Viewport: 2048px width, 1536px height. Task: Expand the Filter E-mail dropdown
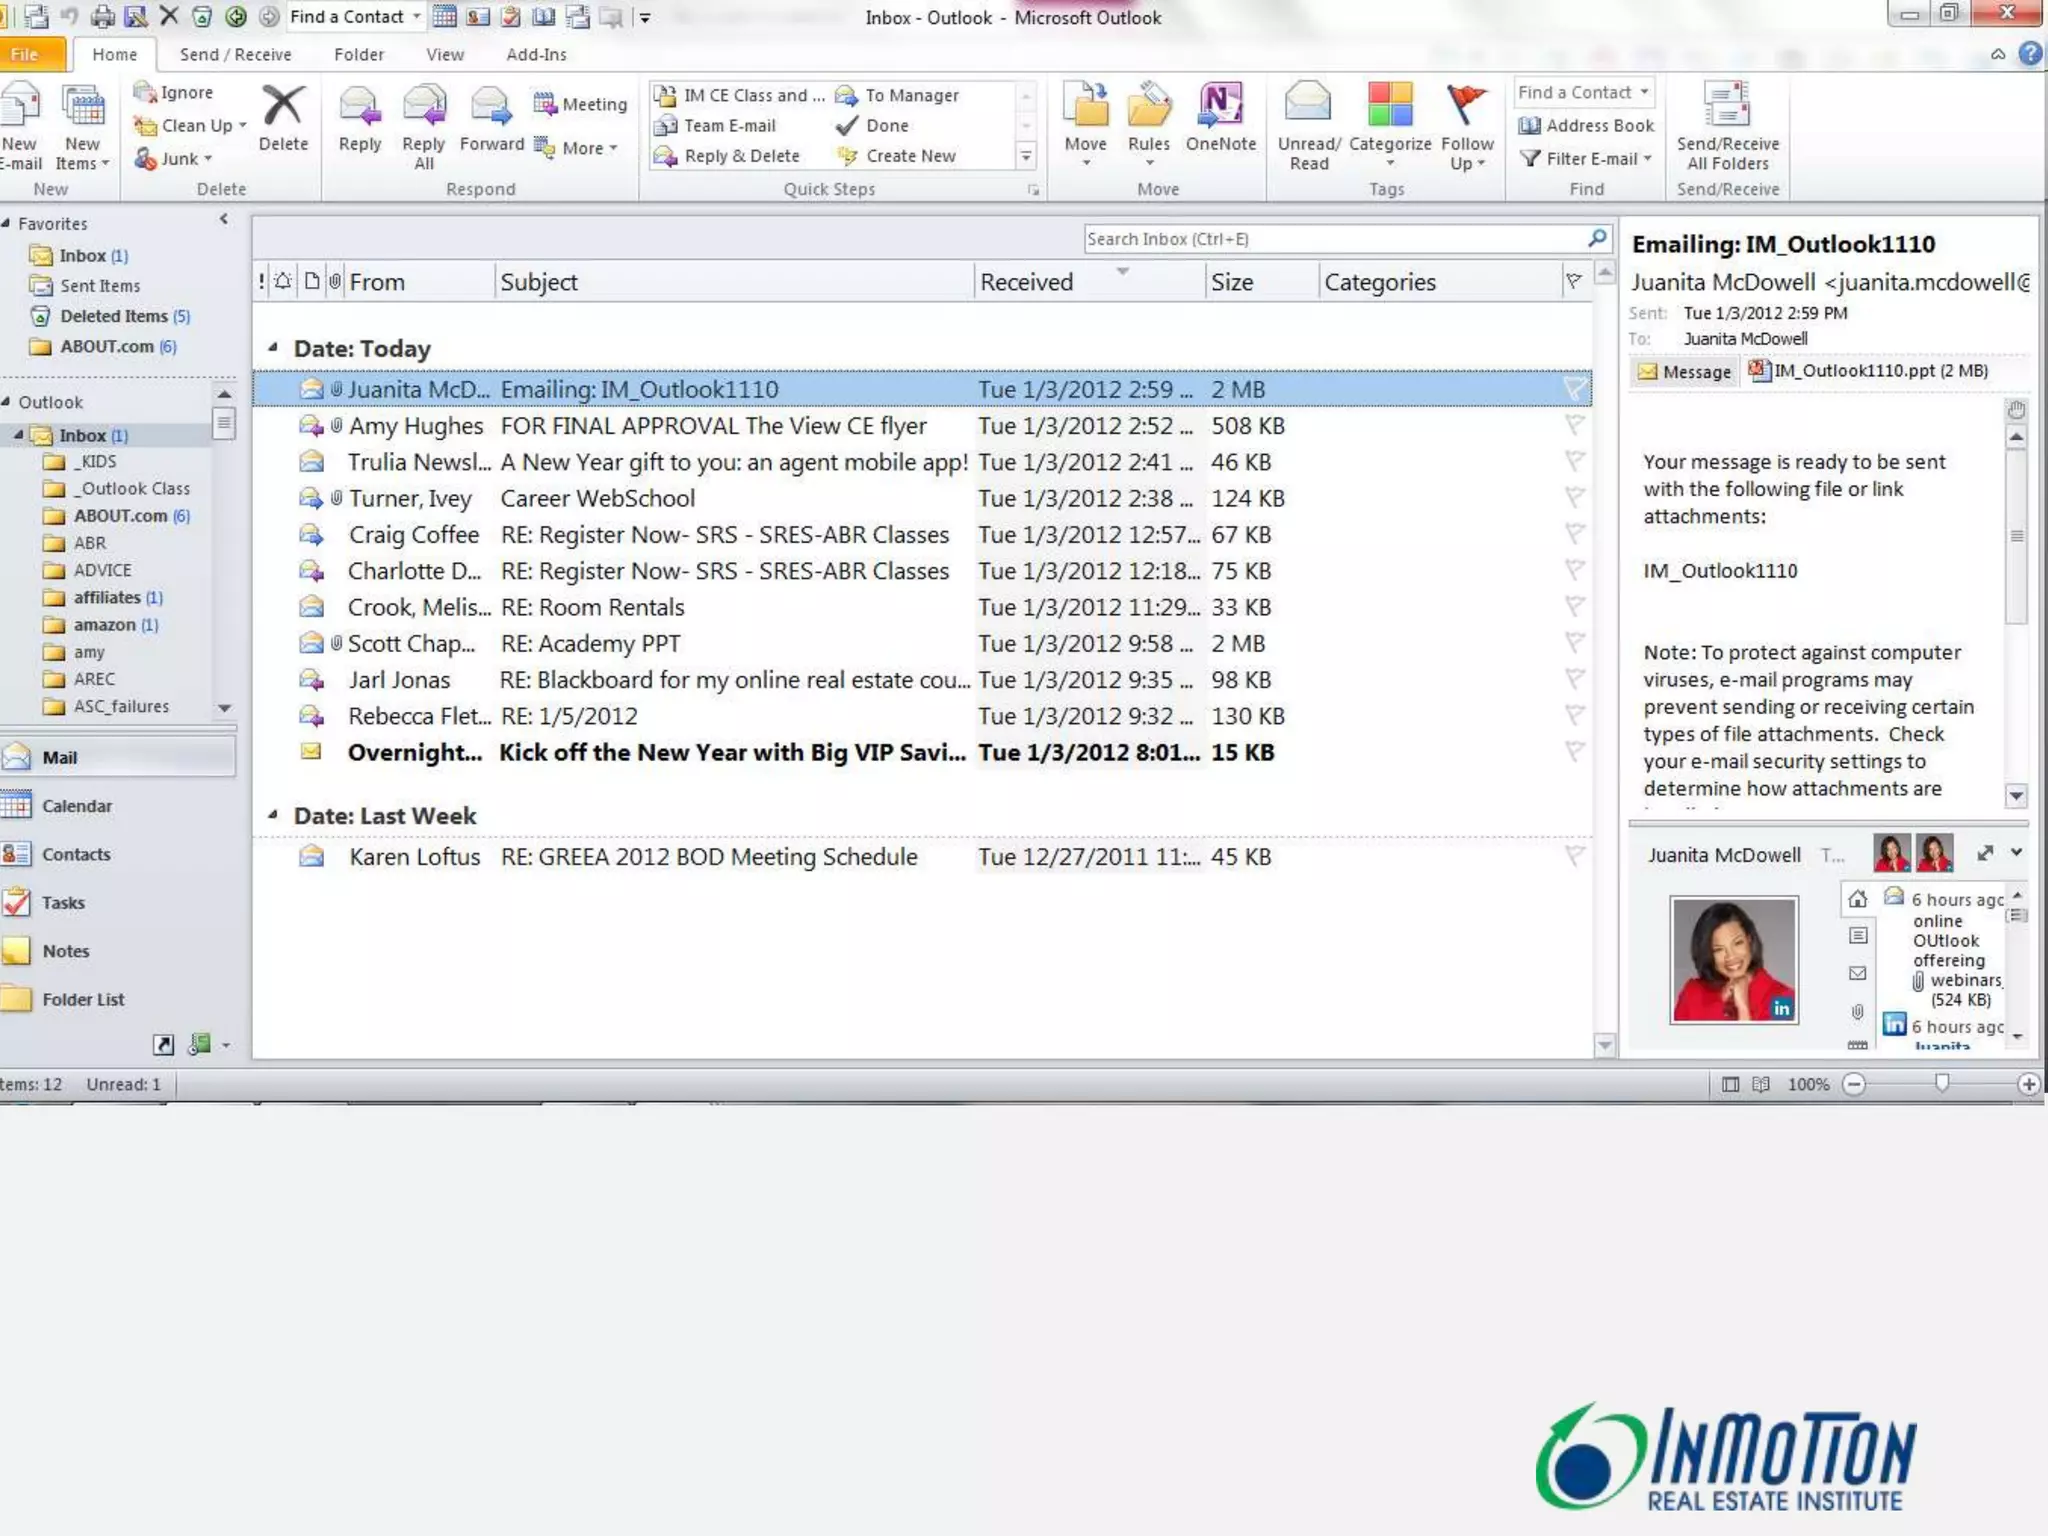[x=1647, y=159]
